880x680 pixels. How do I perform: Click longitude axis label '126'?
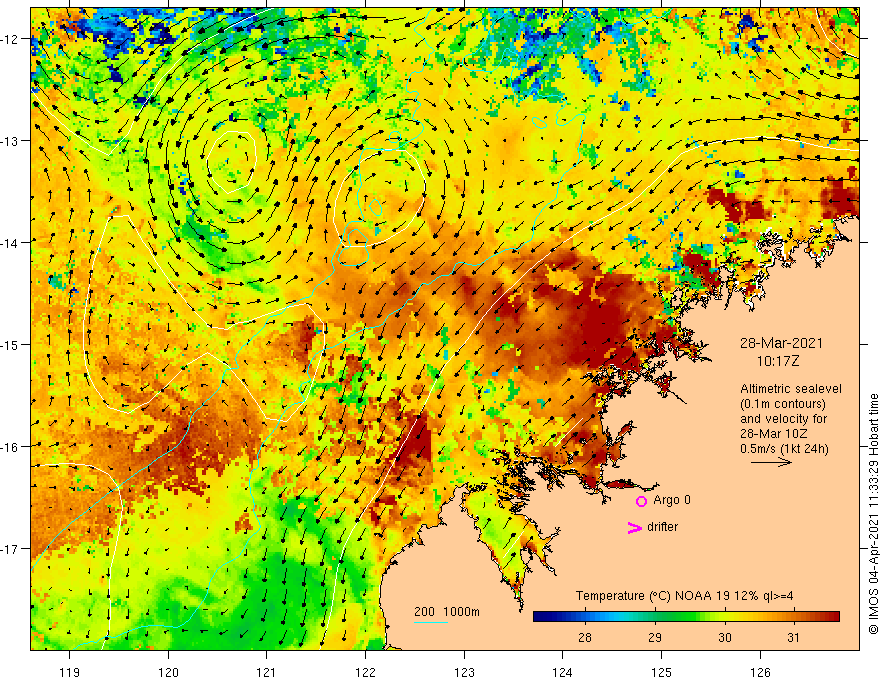[760, 672]
